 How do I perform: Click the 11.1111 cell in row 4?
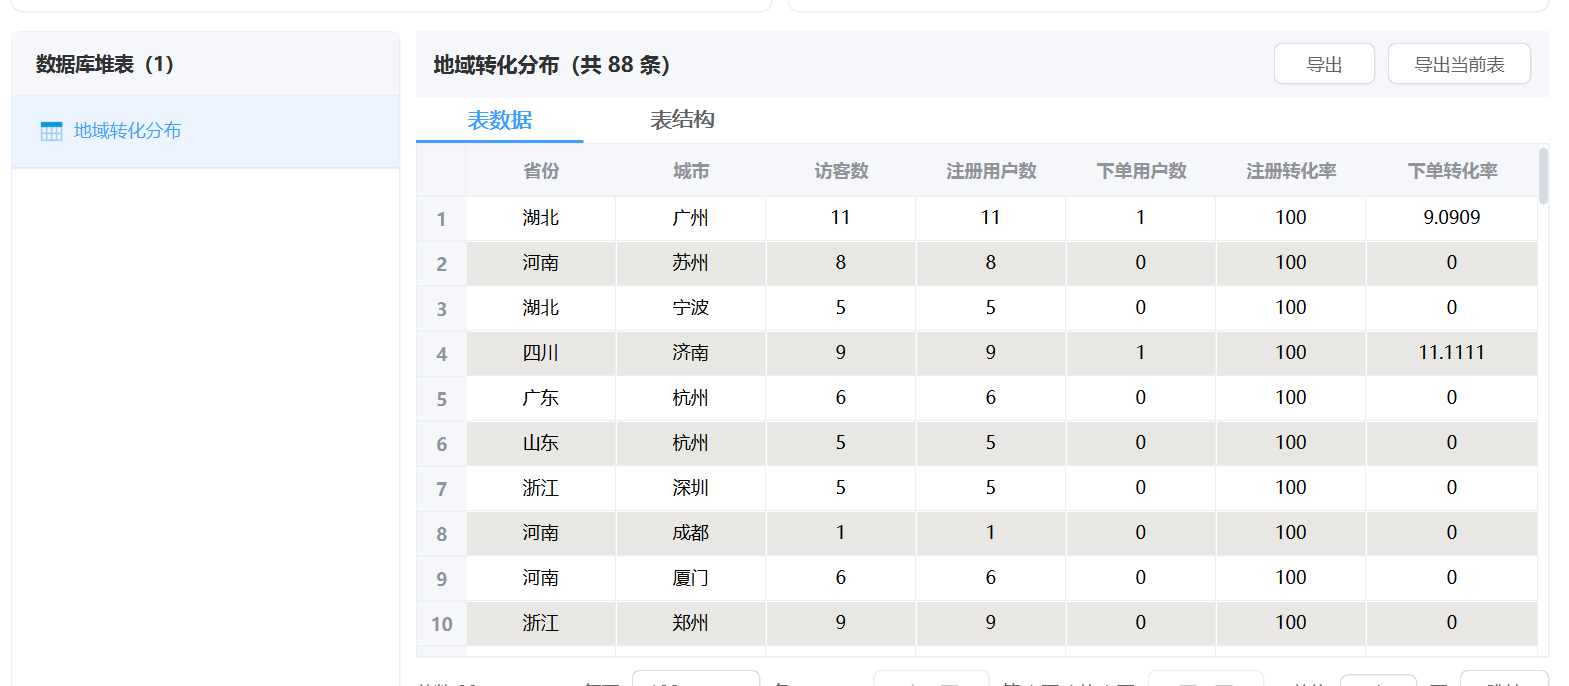(1451, 352)
